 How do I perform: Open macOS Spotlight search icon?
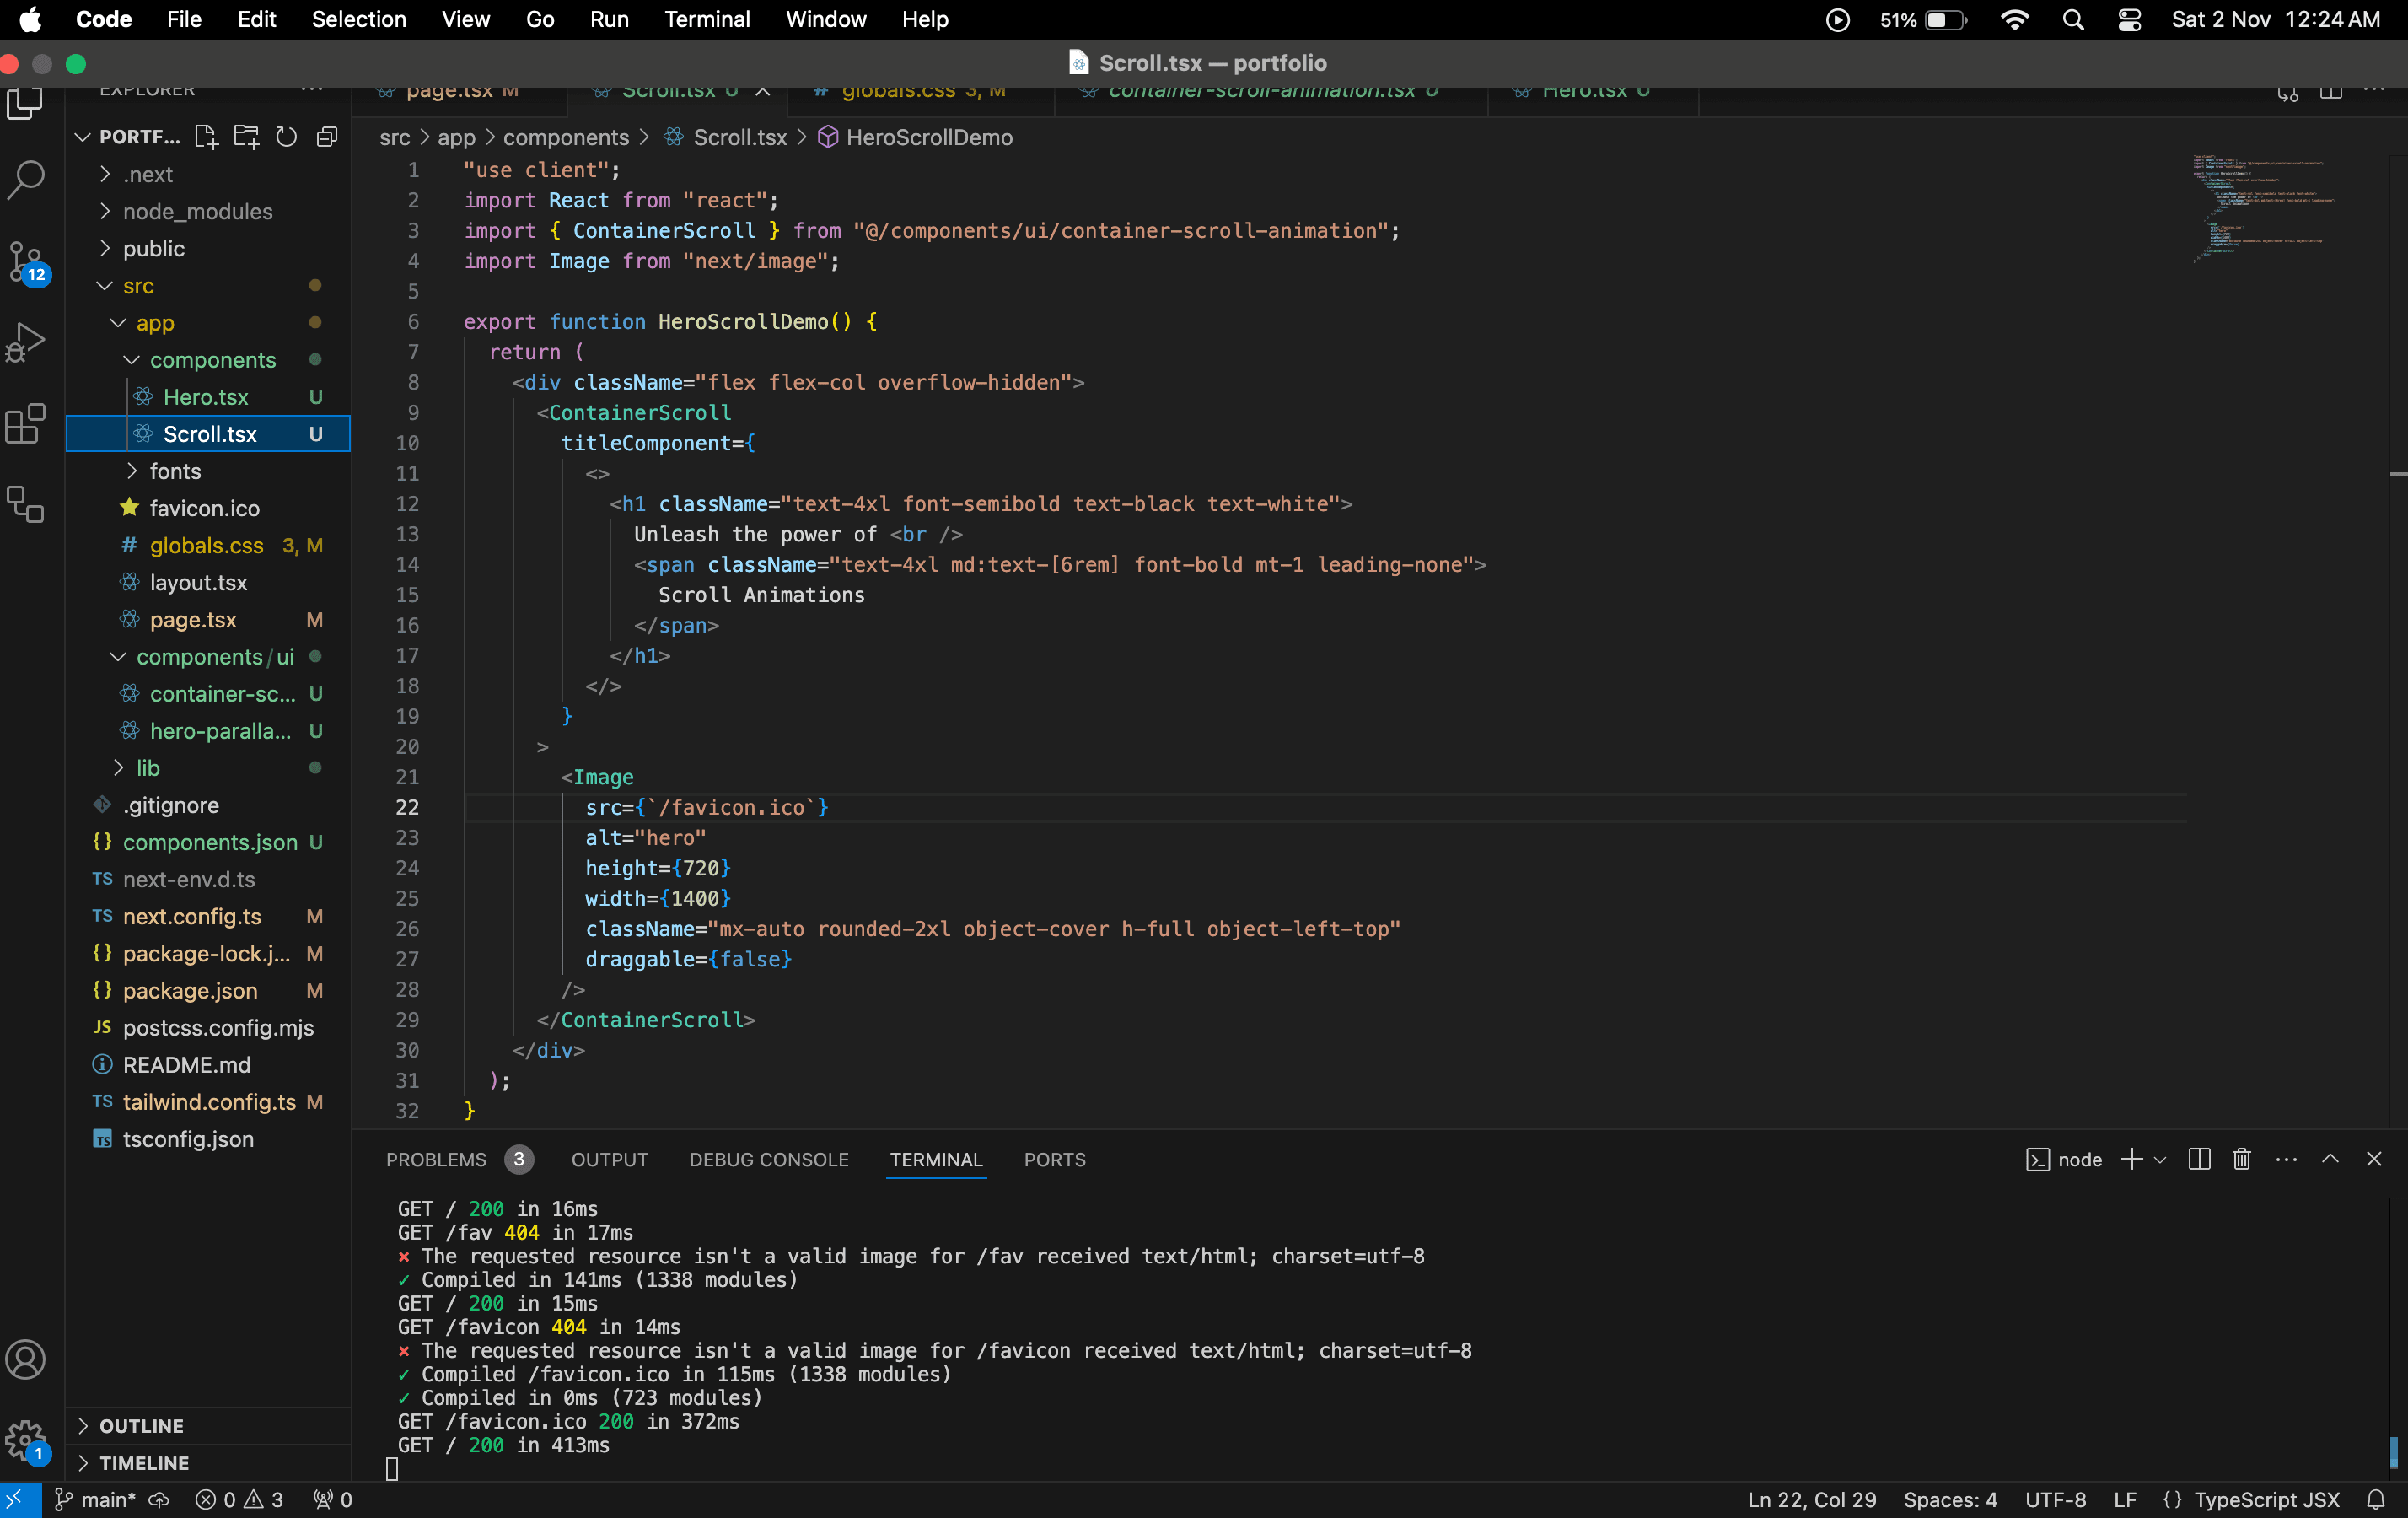[2074, 20]
